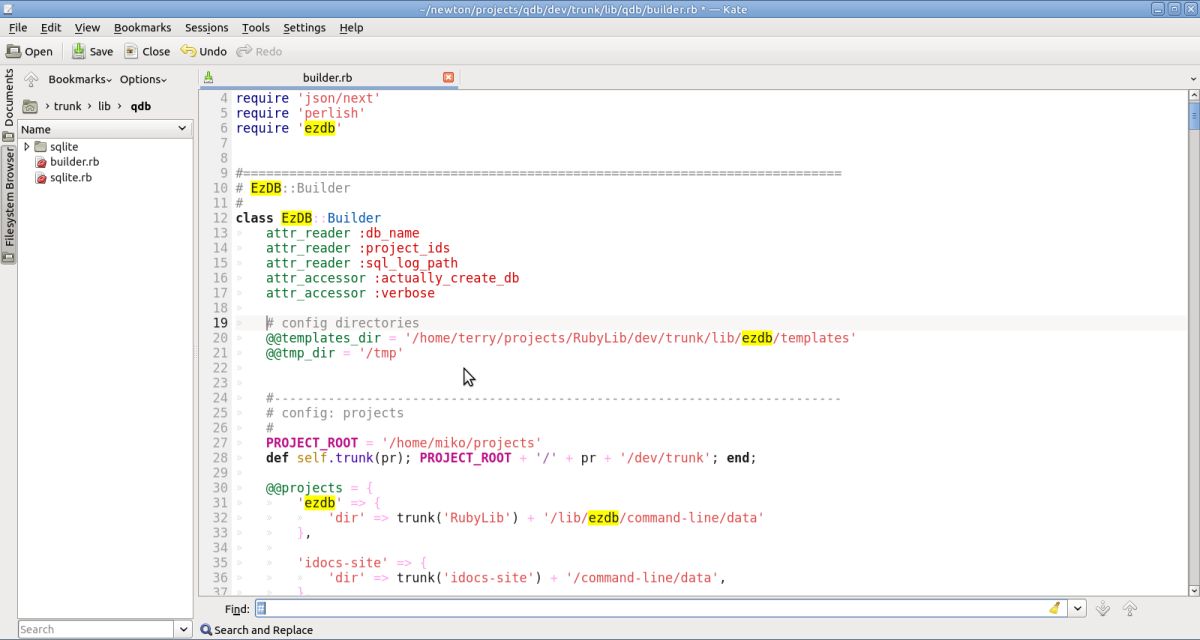Click the editor vertical scrollbar handle
Screen dimensions: 1200x640
(x=1194, y=117)
